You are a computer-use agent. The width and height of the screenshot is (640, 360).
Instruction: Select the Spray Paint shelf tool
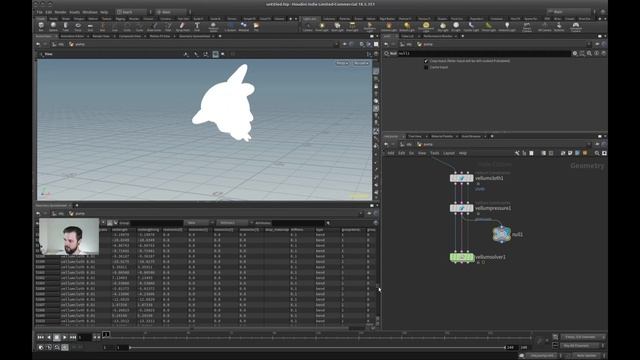click(182, 27)
